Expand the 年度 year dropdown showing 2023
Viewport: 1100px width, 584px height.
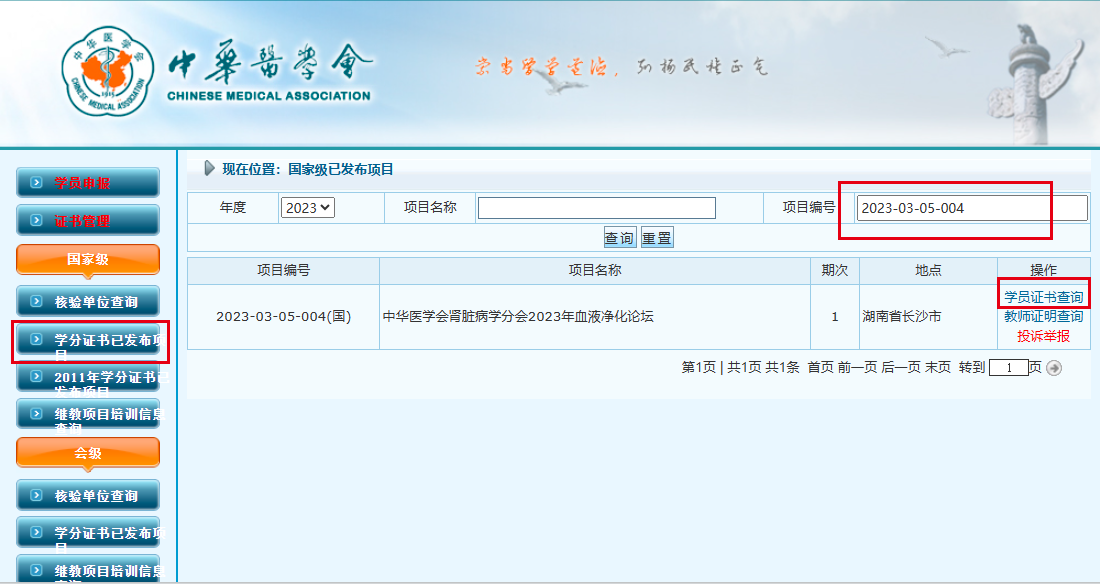(x=307, y=208)
